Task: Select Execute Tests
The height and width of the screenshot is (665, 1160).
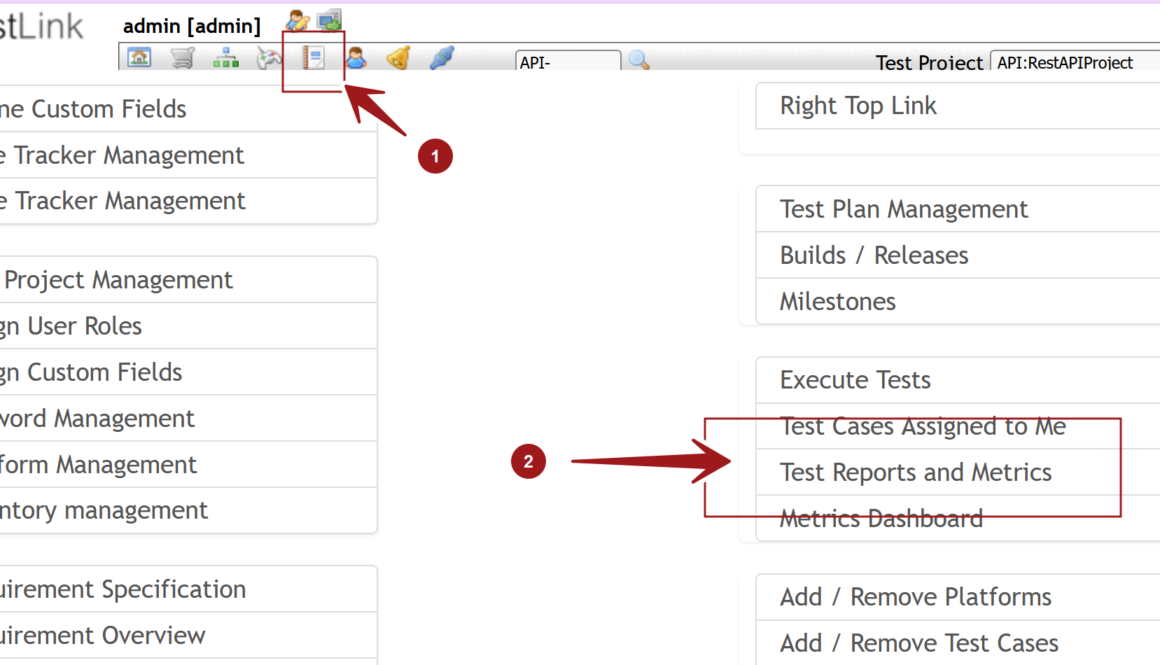Action: point(855,380)
